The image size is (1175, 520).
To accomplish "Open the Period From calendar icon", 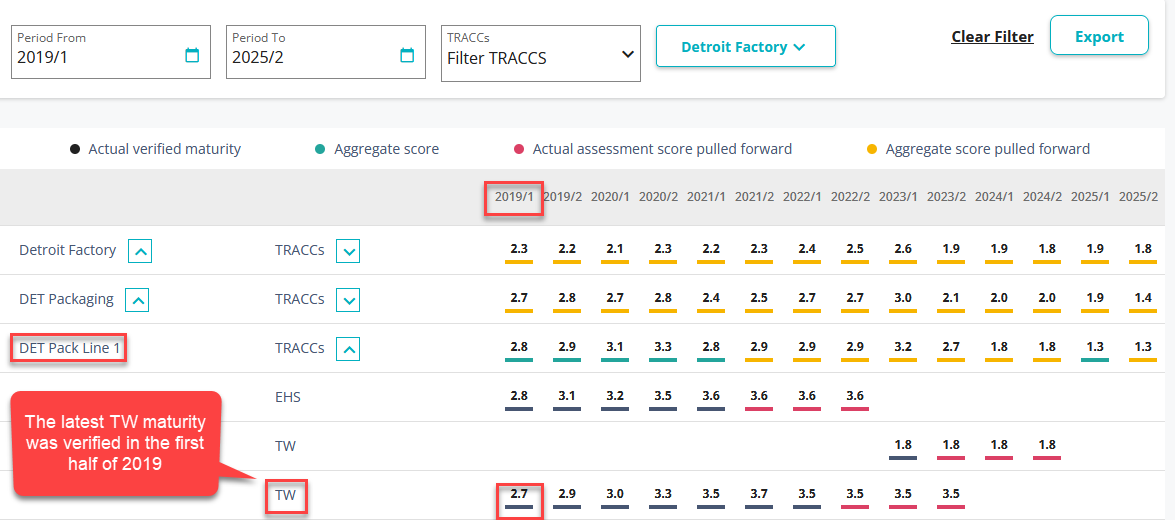I will (192, 56).
